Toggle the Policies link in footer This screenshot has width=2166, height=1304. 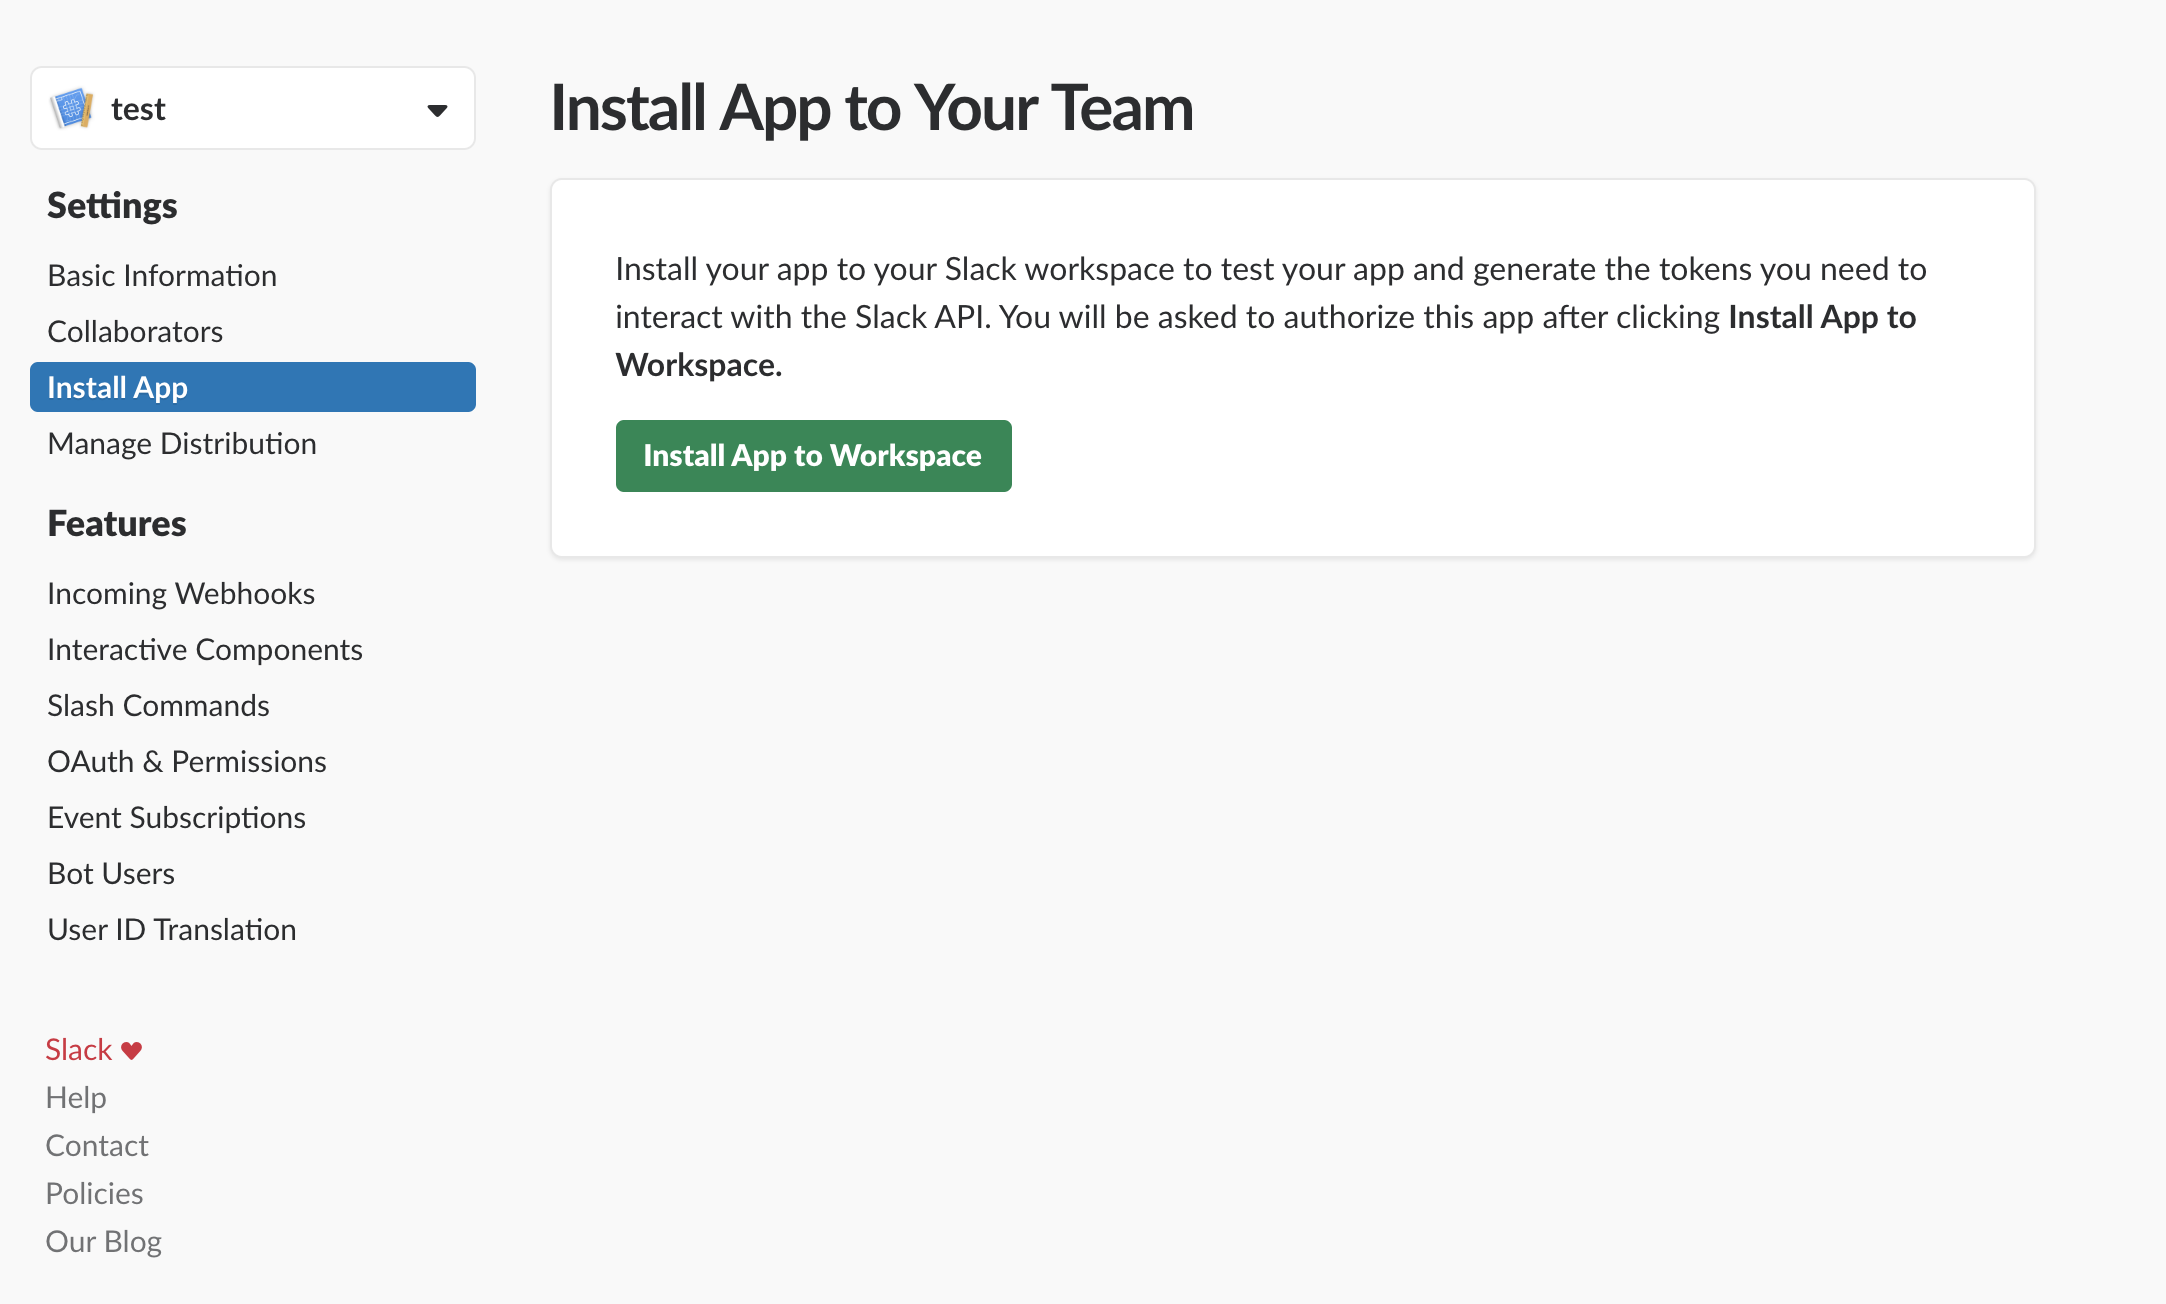click(94, 1193)
